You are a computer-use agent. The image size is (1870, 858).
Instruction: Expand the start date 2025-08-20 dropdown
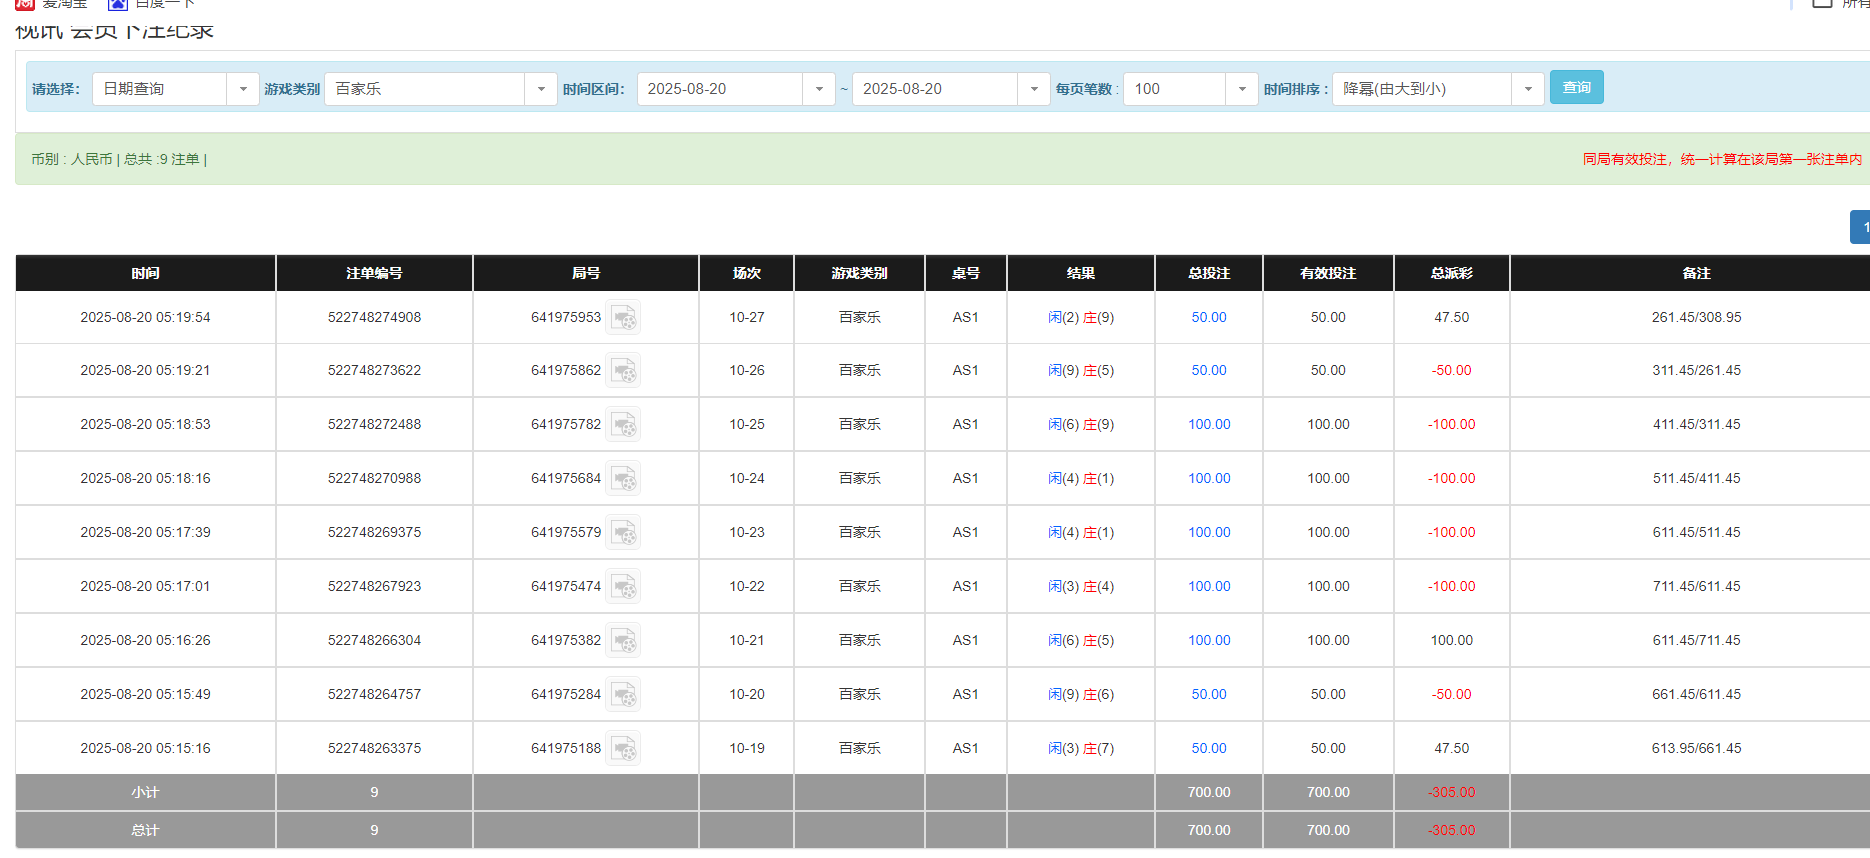818,89
